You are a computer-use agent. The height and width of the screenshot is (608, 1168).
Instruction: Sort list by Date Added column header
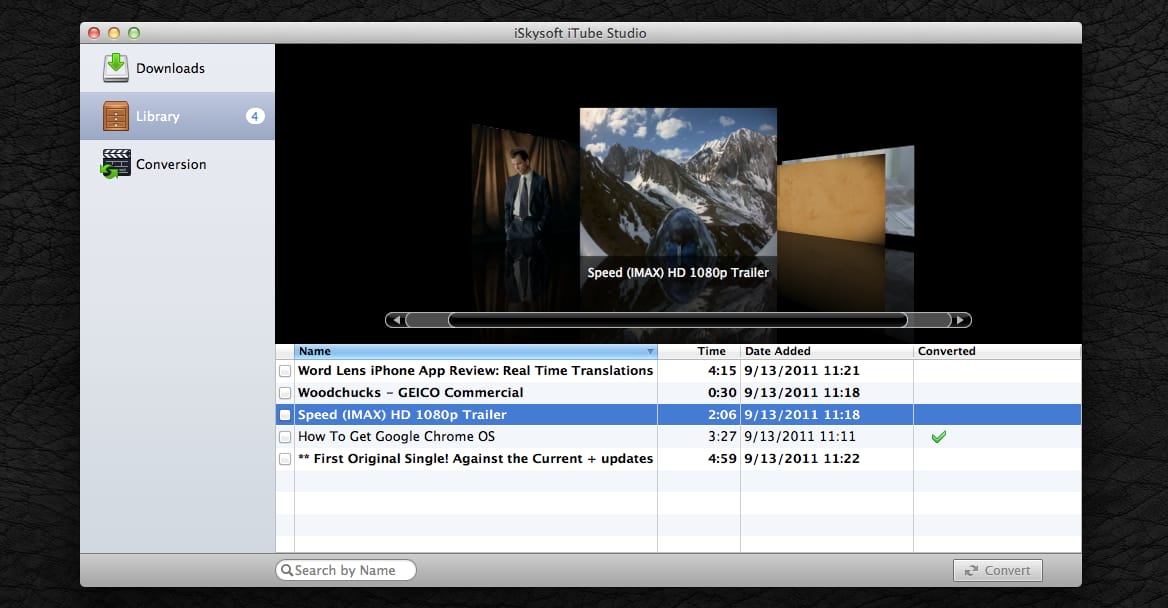[827, 351]
